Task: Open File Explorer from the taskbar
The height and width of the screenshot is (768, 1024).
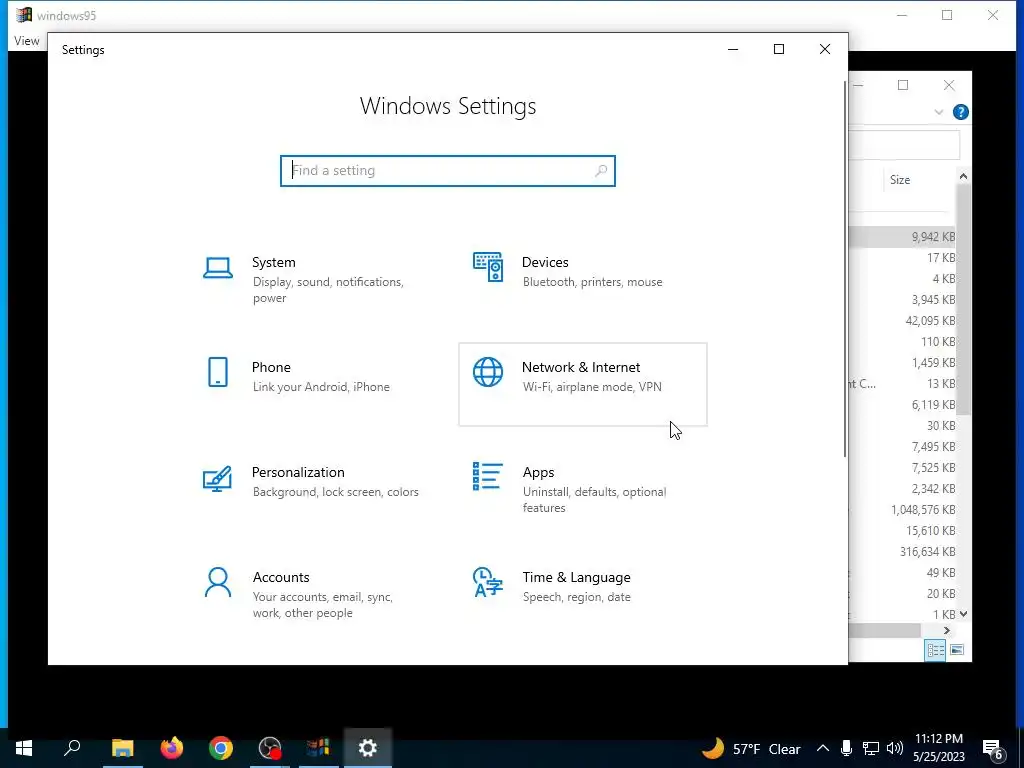Action: coord(122,748)
